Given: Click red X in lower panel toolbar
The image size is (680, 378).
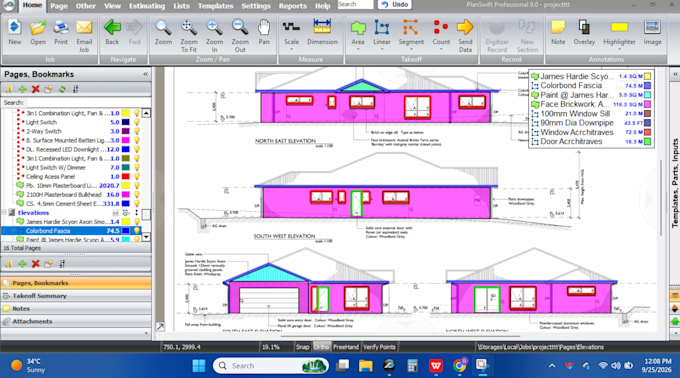Looking at the screenshot, I should (36, 264).
